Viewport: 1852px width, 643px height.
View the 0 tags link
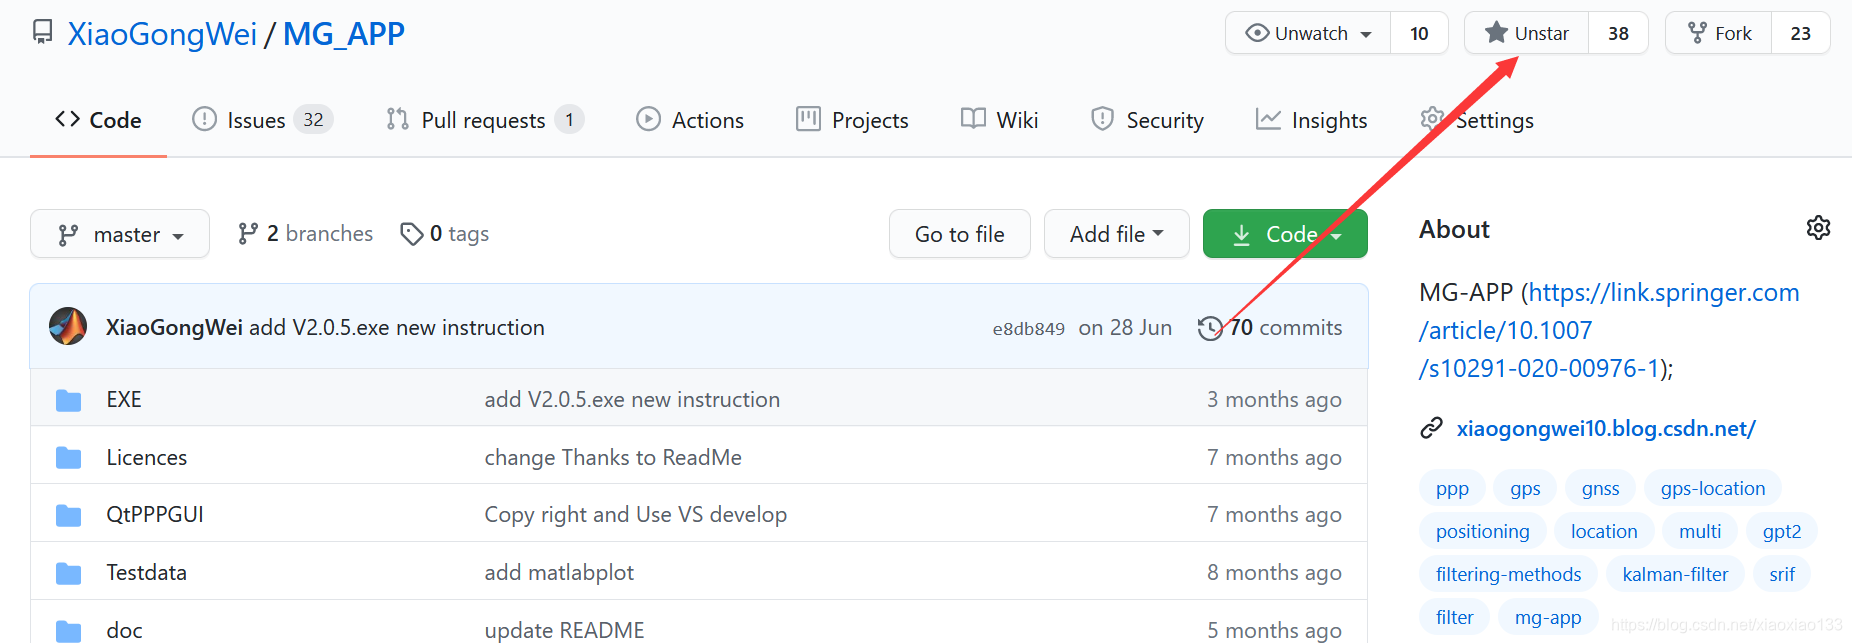point(444,234)
